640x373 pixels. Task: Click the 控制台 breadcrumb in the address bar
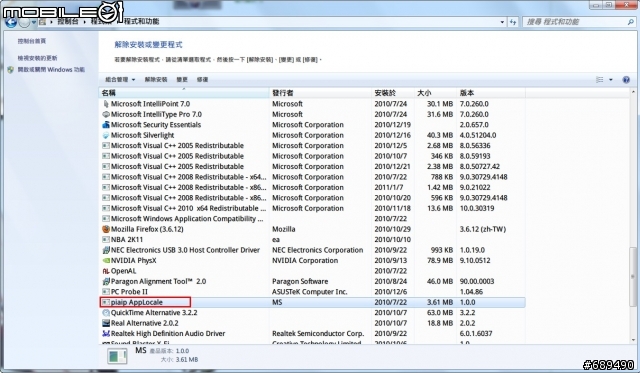click(x=68, y=21)
